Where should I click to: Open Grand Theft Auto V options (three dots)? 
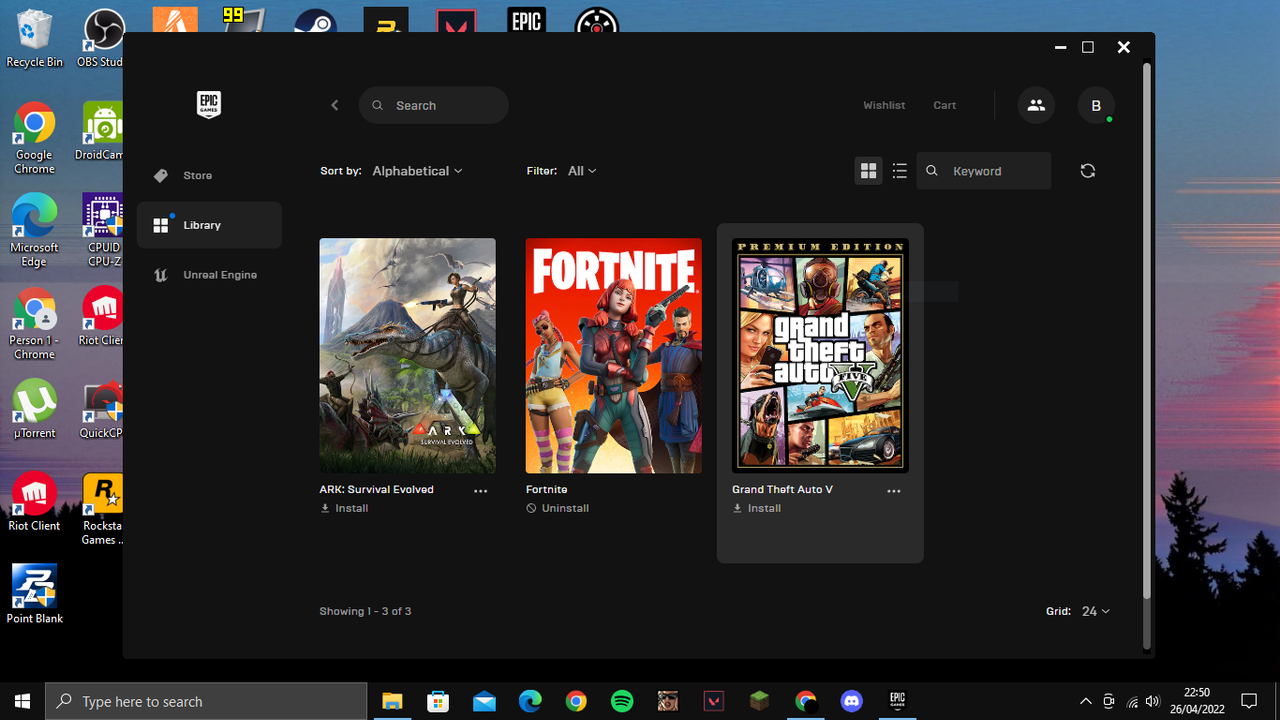click(894, 491)
